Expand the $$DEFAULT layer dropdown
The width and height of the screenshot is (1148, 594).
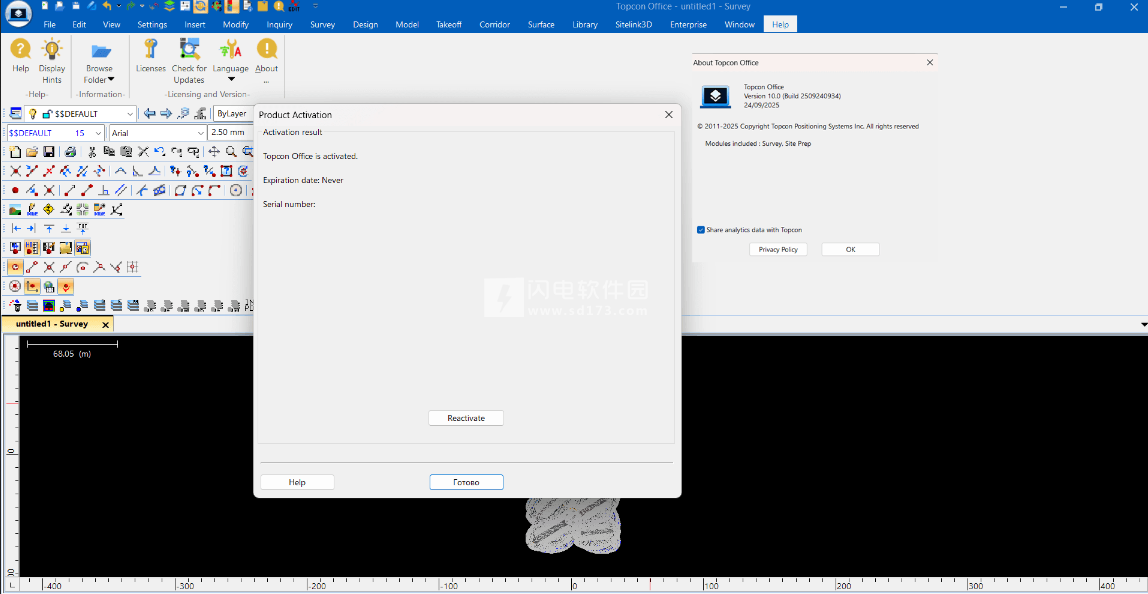130,114
